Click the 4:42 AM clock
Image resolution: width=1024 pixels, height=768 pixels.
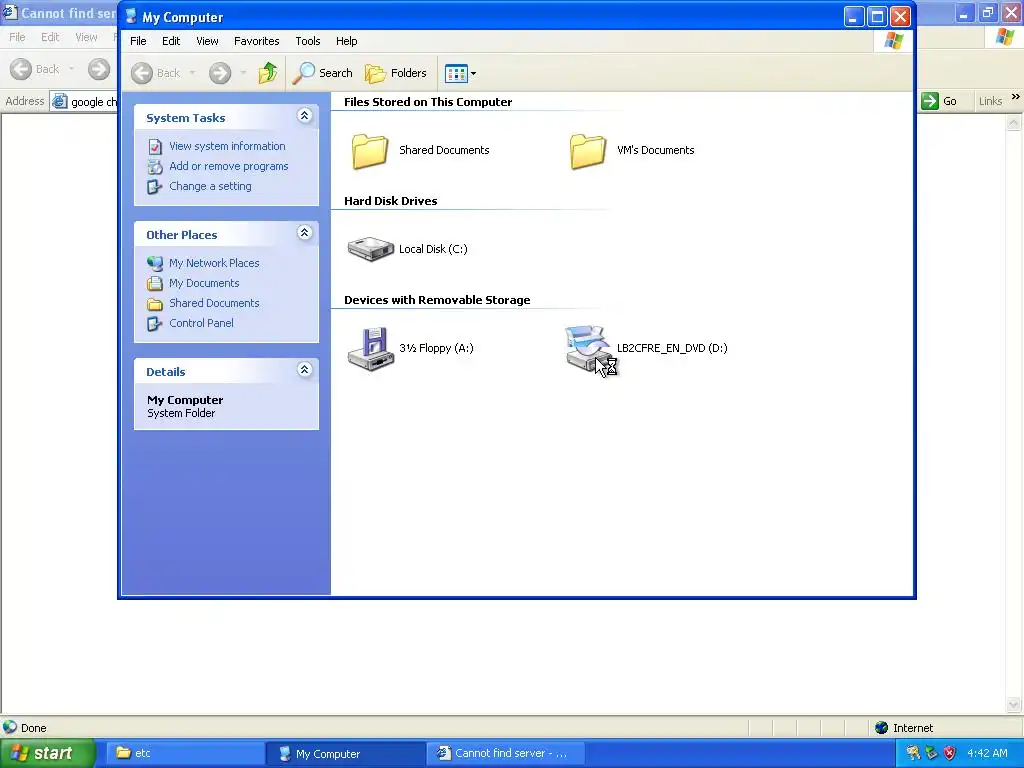click(x=987, y=753)
